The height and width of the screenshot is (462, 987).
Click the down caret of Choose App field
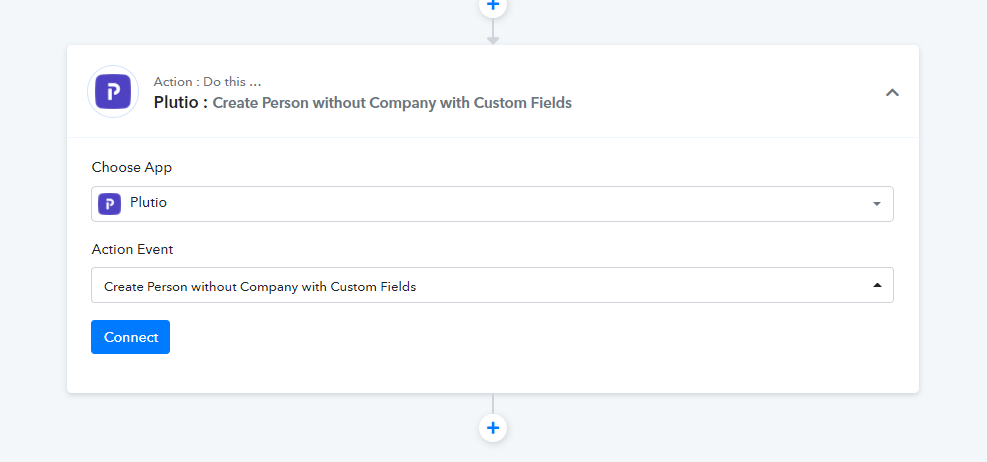[877, 204]
